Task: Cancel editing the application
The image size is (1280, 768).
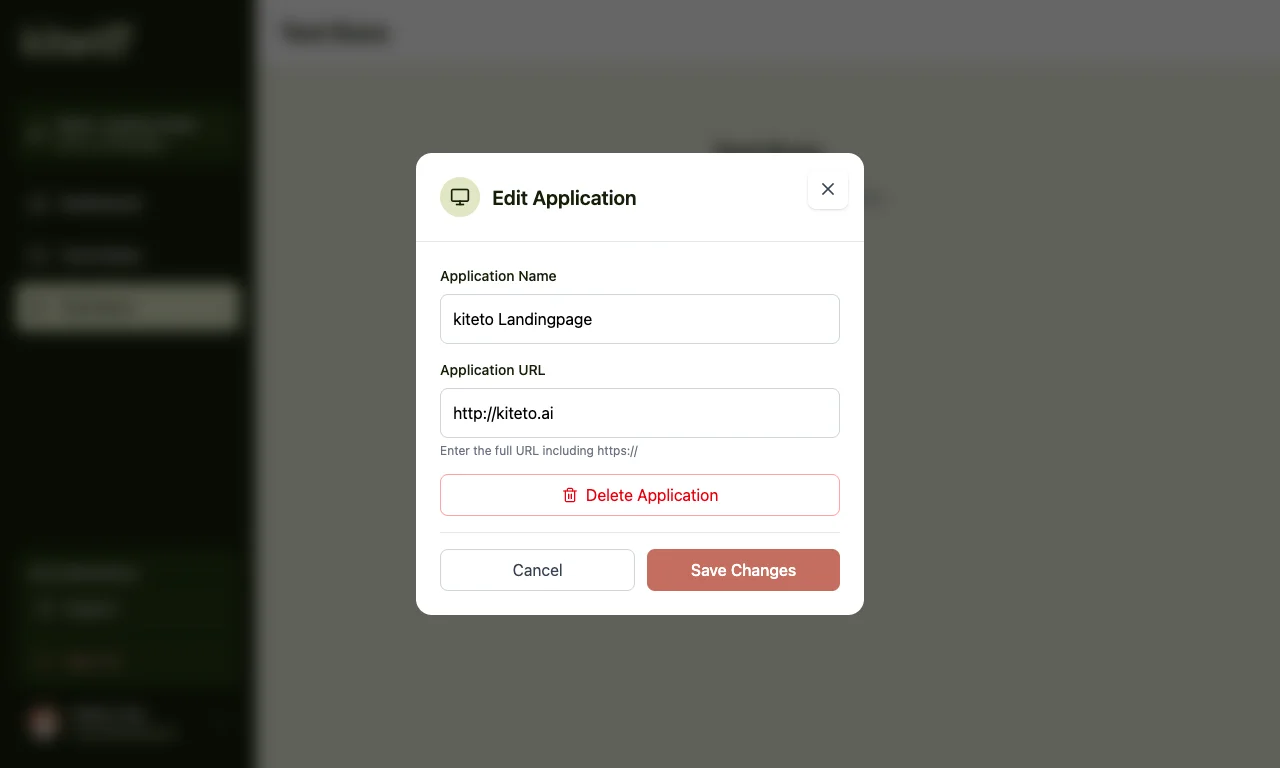Action: click(537, 570)
